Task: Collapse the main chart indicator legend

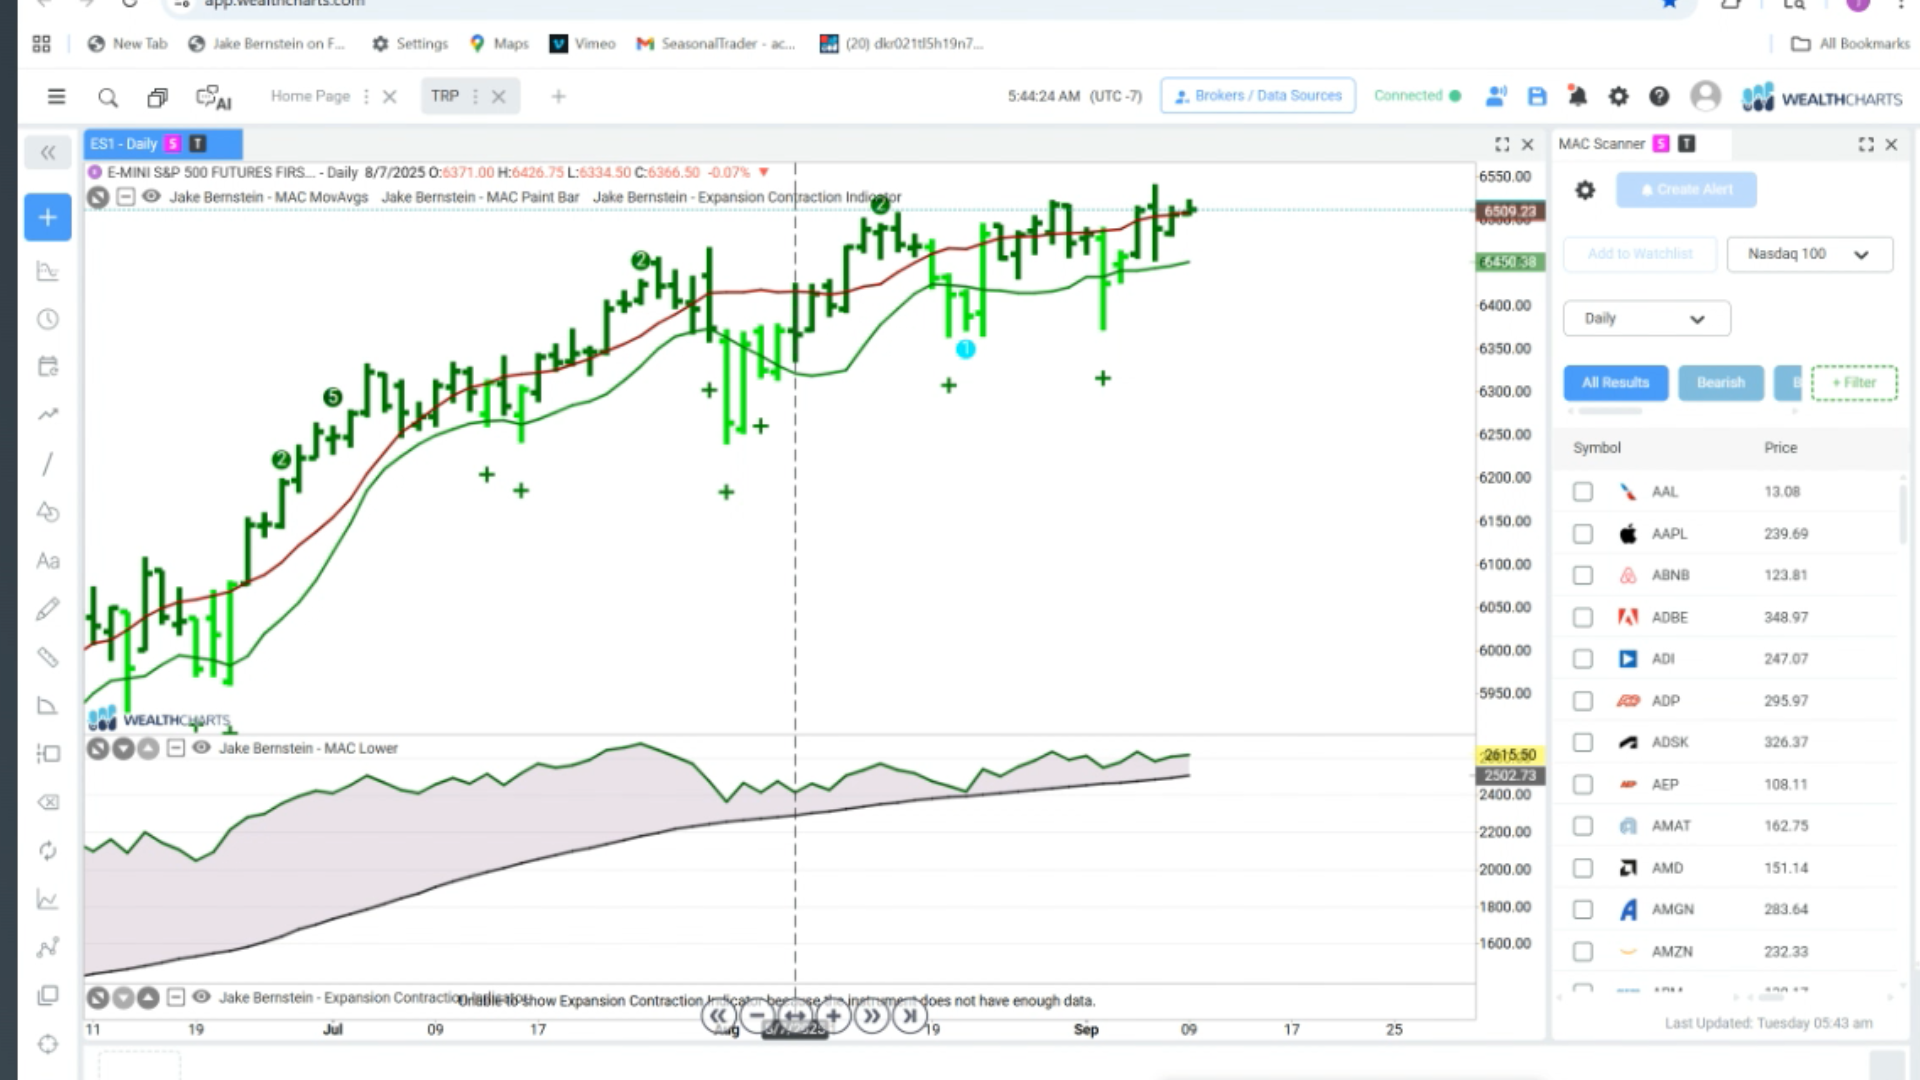Action: tap(125, 197)
